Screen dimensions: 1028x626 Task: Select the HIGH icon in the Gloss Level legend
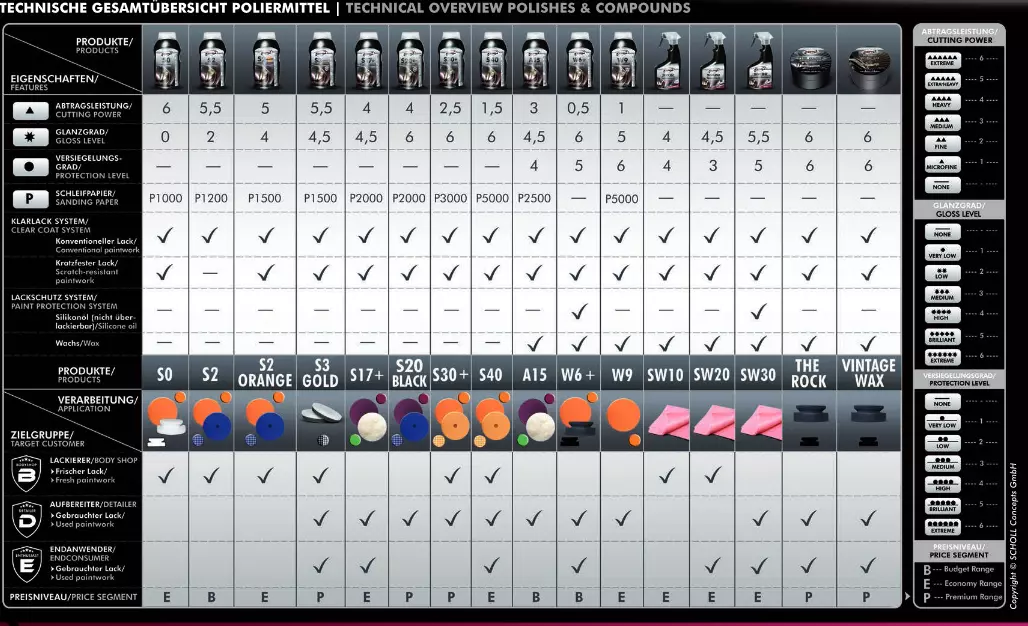943,315
